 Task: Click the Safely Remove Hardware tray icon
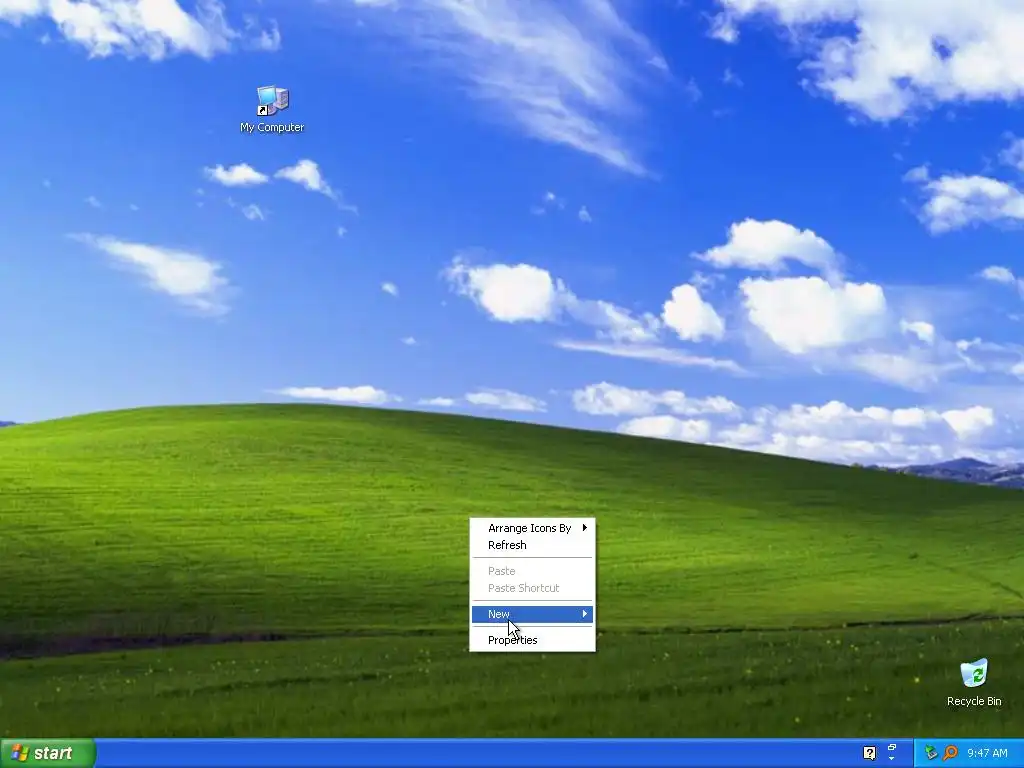coord(931,753)
